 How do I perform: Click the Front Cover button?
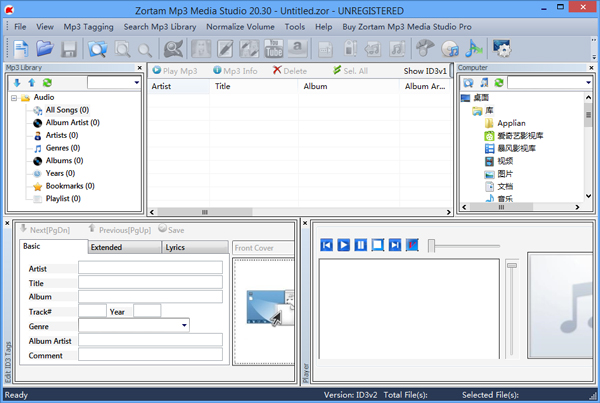tap(263, 248)
